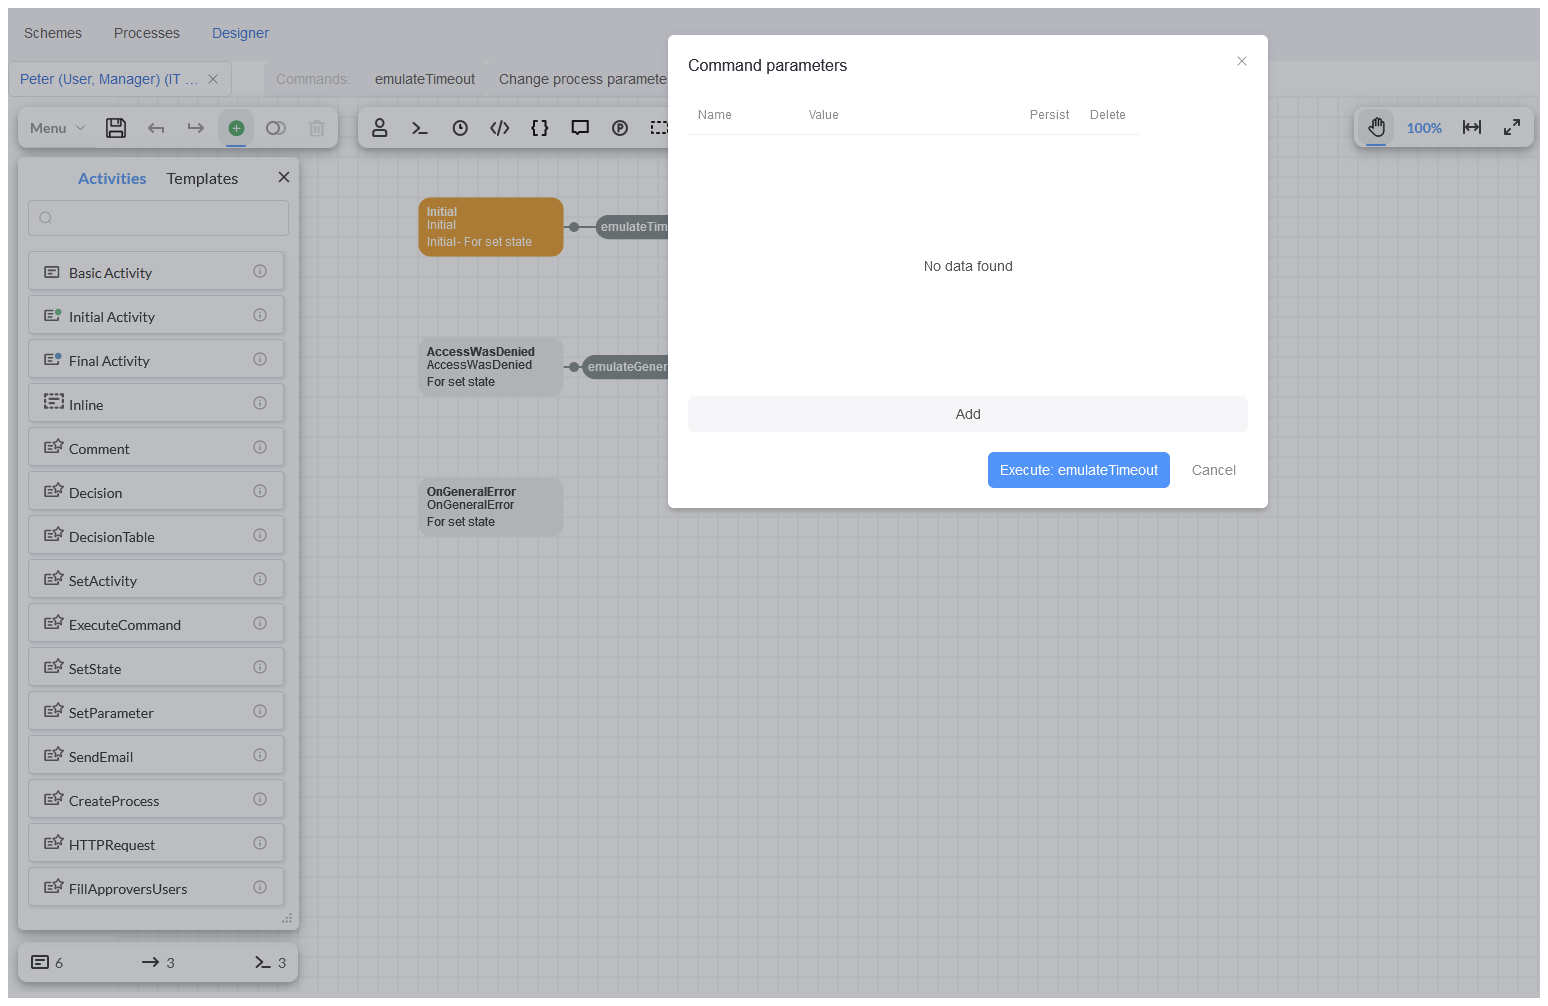Select the ExecuteCommand item
This screenshot has width=1548, height=1006.
[x=156, y=624]
